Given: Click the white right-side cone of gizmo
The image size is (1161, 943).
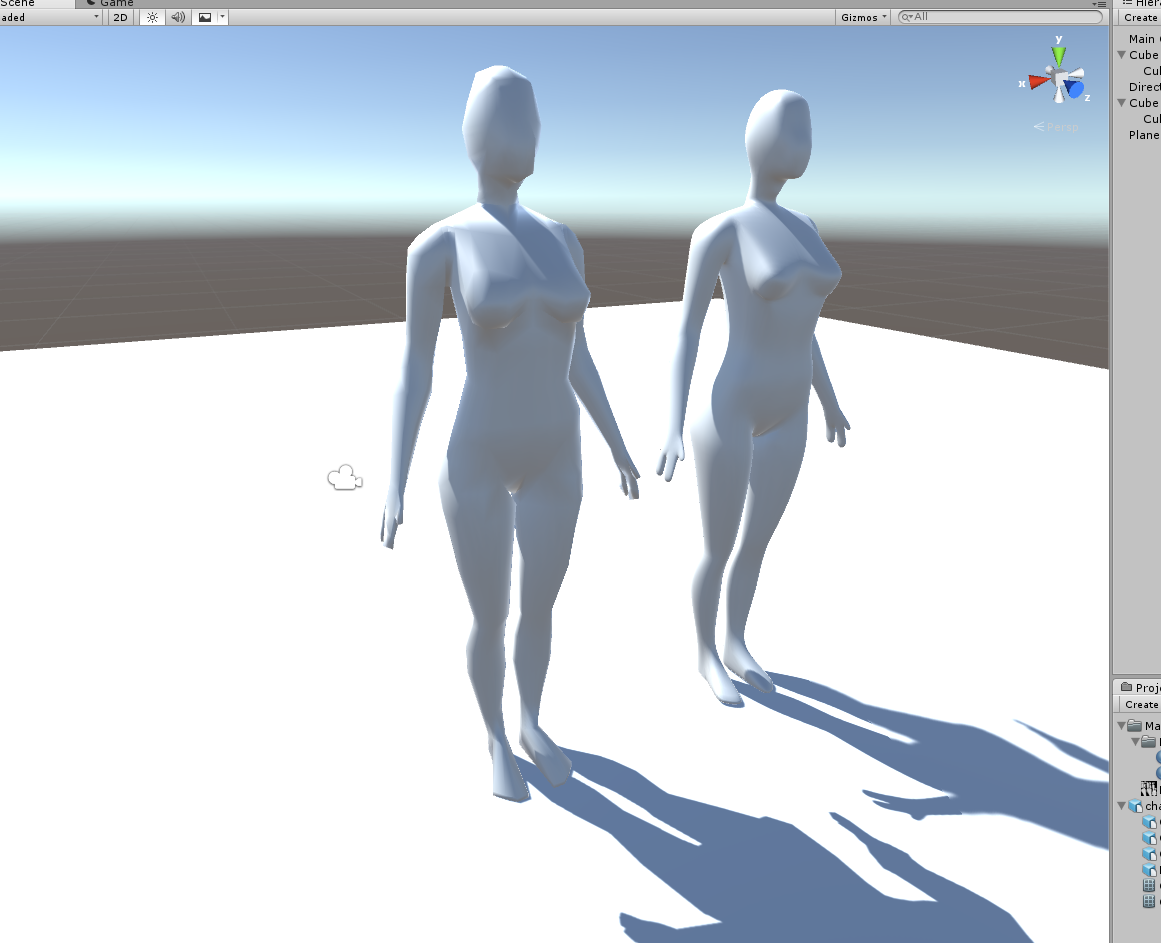Looking at the screenshot, I should (x=1075, y=73).
